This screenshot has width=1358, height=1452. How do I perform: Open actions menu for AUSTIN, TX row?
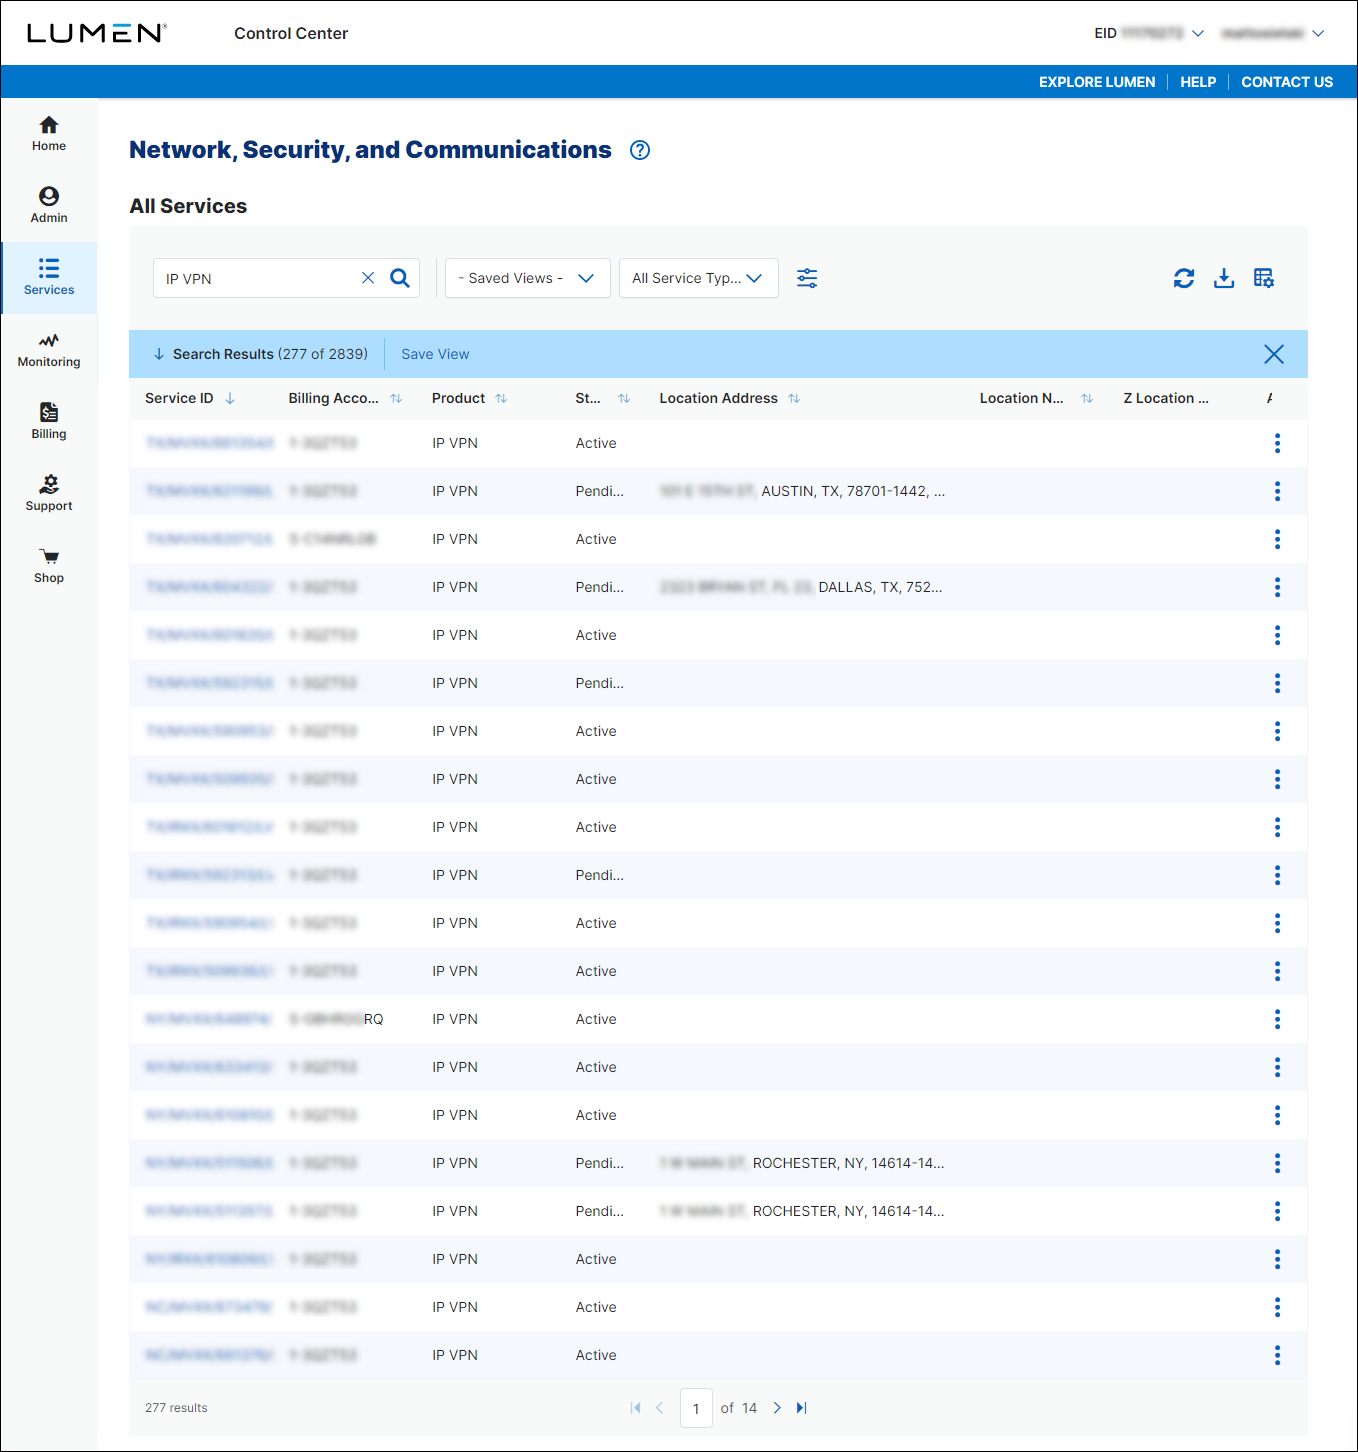pyautogui.click(x=1277, y=491)
